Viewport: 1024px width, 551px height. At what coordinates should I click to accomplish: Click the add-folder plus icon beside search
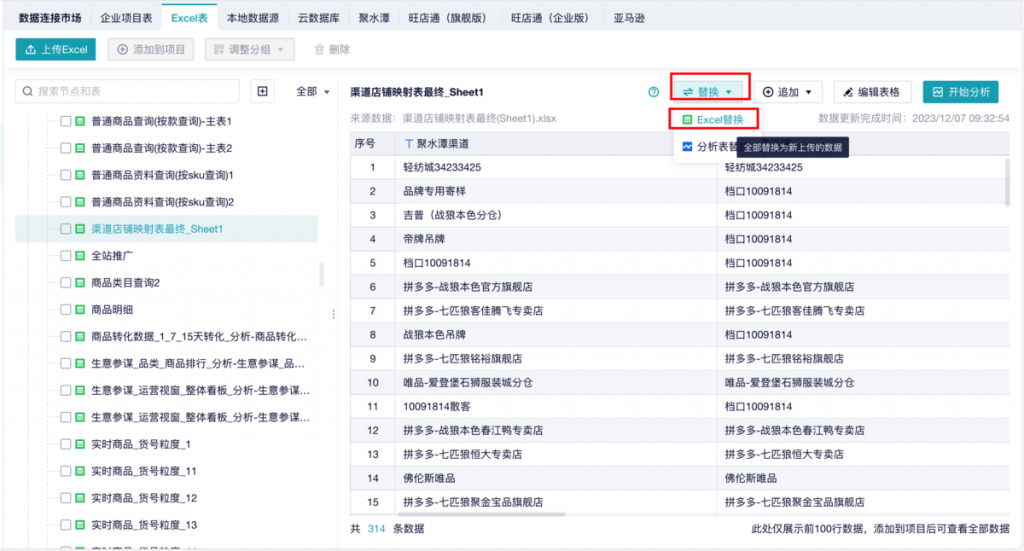(x=263, y=92)
